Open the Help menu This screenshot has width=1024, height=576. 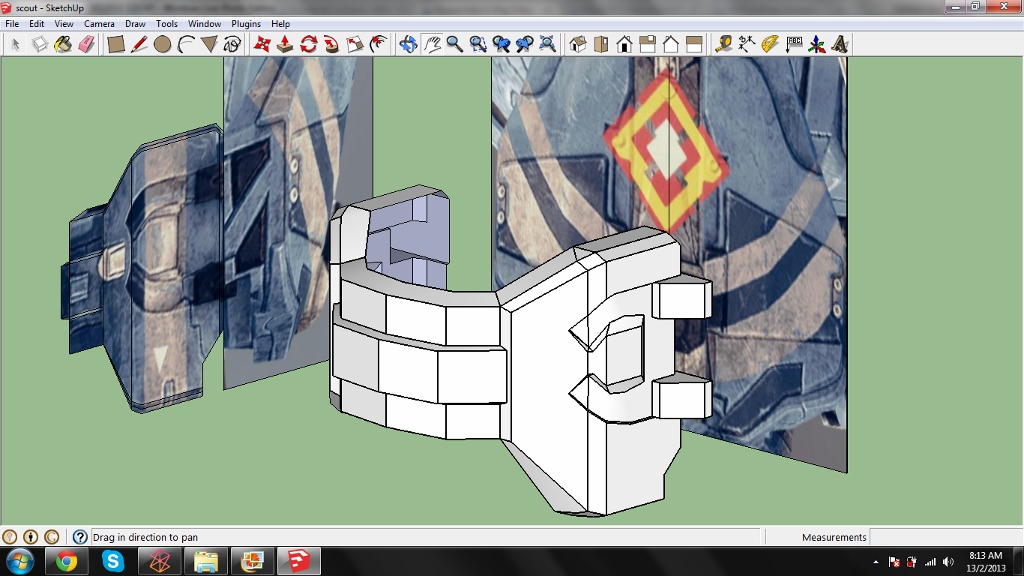[280, 24]
